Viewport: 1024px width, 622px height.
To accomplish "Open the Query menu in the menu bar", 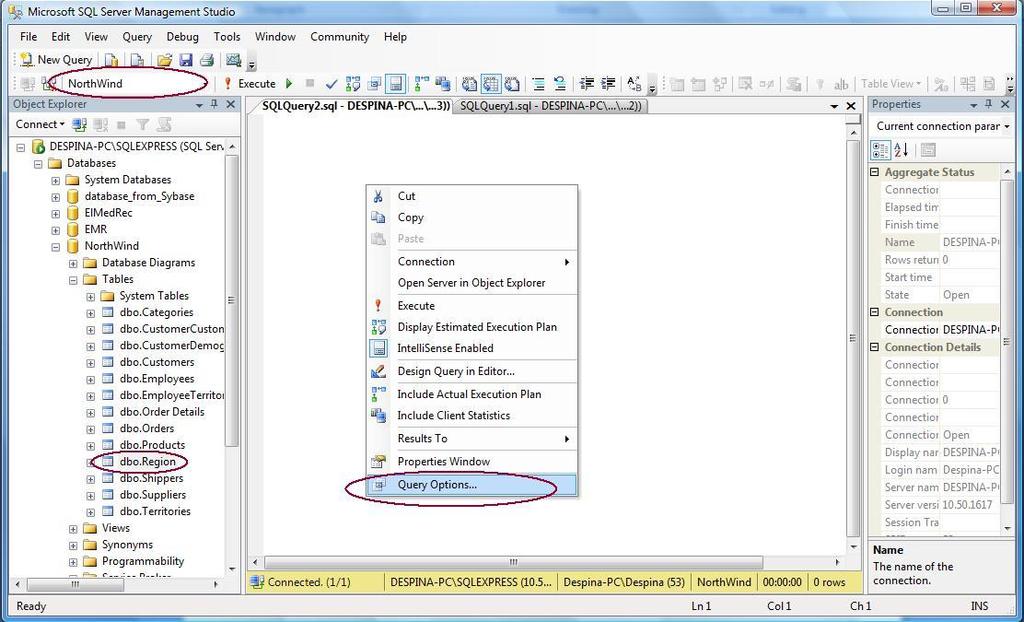I will coord(137,37).
